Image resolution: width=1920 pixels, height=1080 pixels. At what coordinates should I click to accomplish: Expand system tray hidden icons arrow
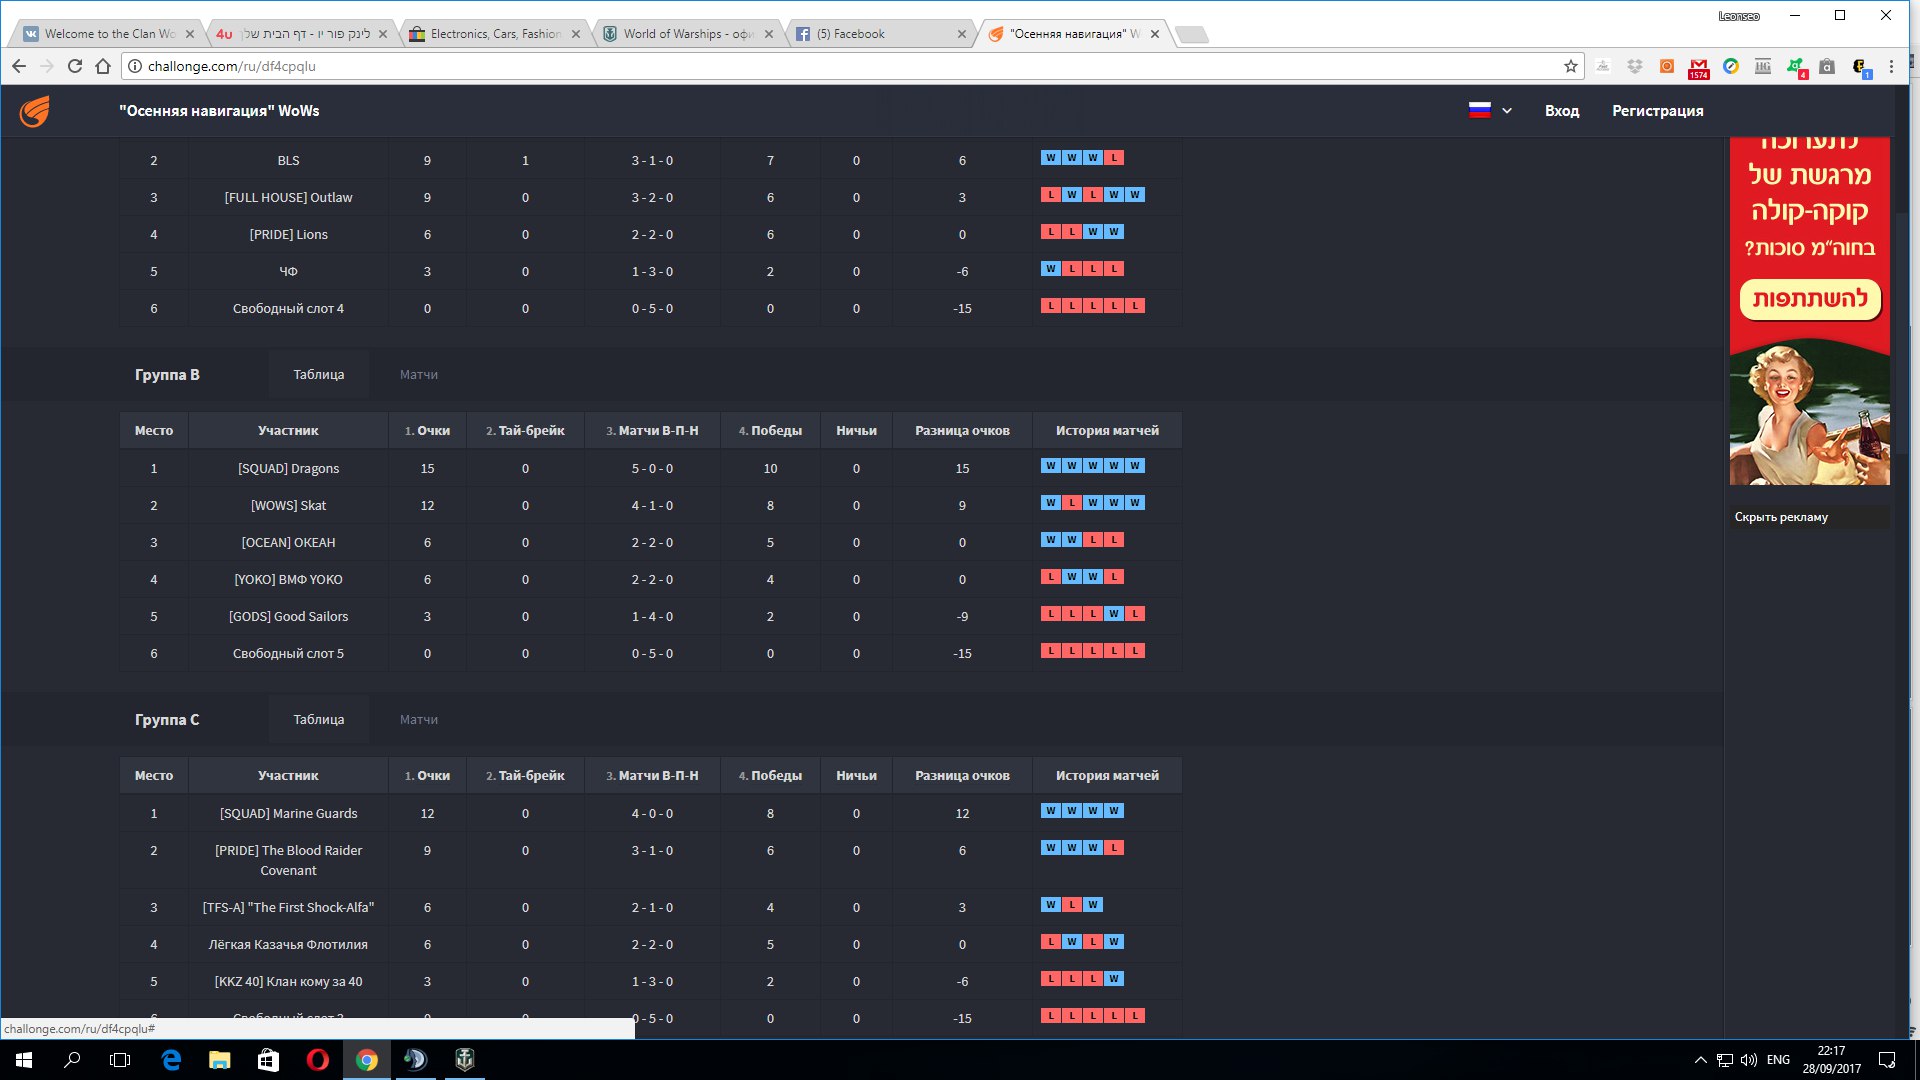1700,1060
